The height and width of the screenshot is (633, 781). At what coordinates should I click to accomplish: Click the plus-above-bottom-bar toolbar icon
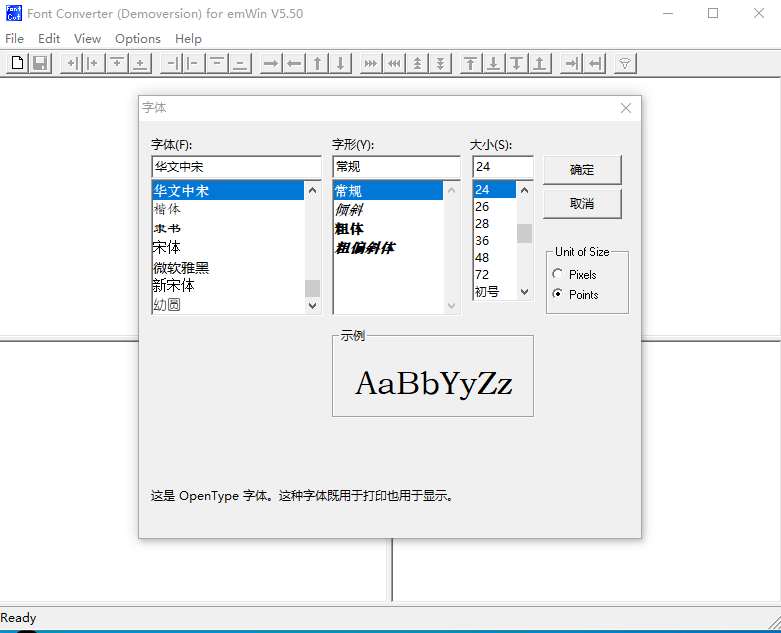pos(140,63)
